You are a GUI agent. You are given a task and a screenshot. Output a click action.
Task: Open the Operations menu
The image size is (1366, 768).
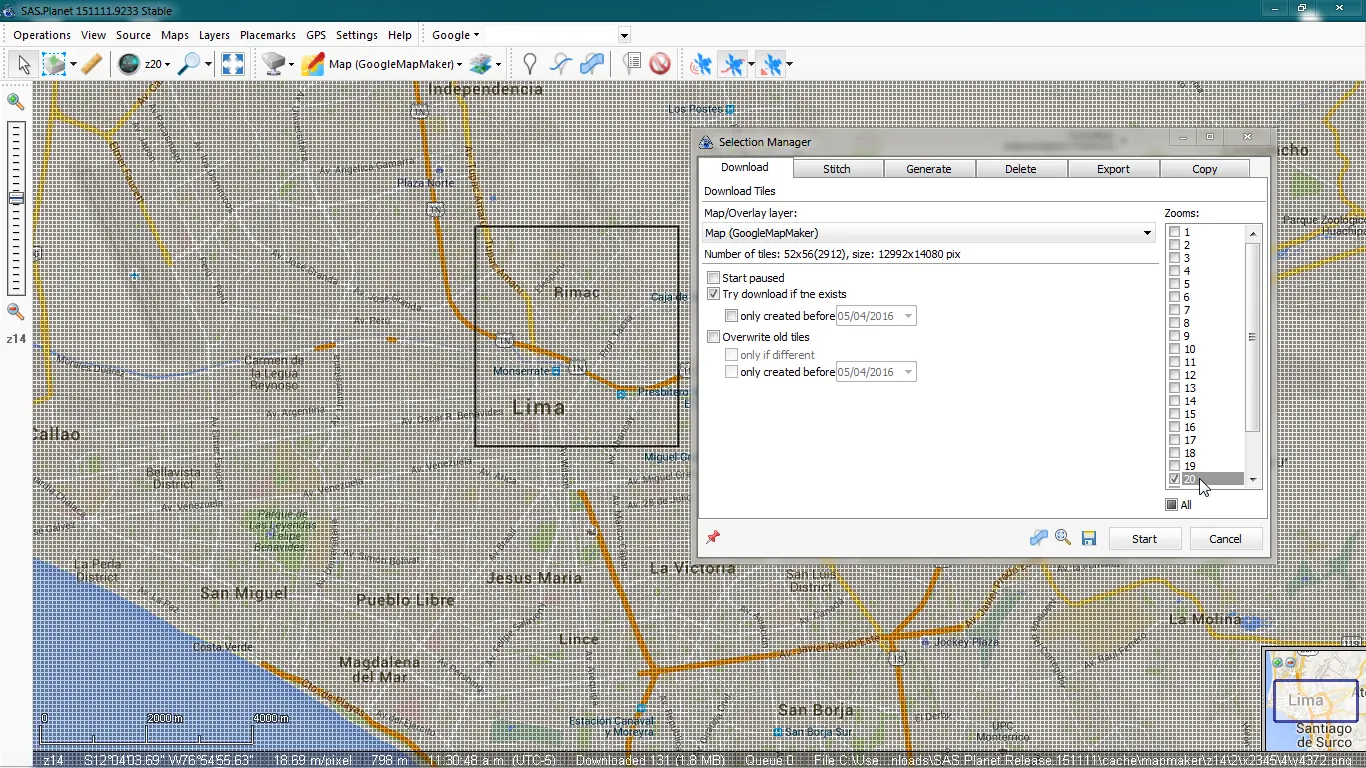pyautogui.click(x=42, y=35)
